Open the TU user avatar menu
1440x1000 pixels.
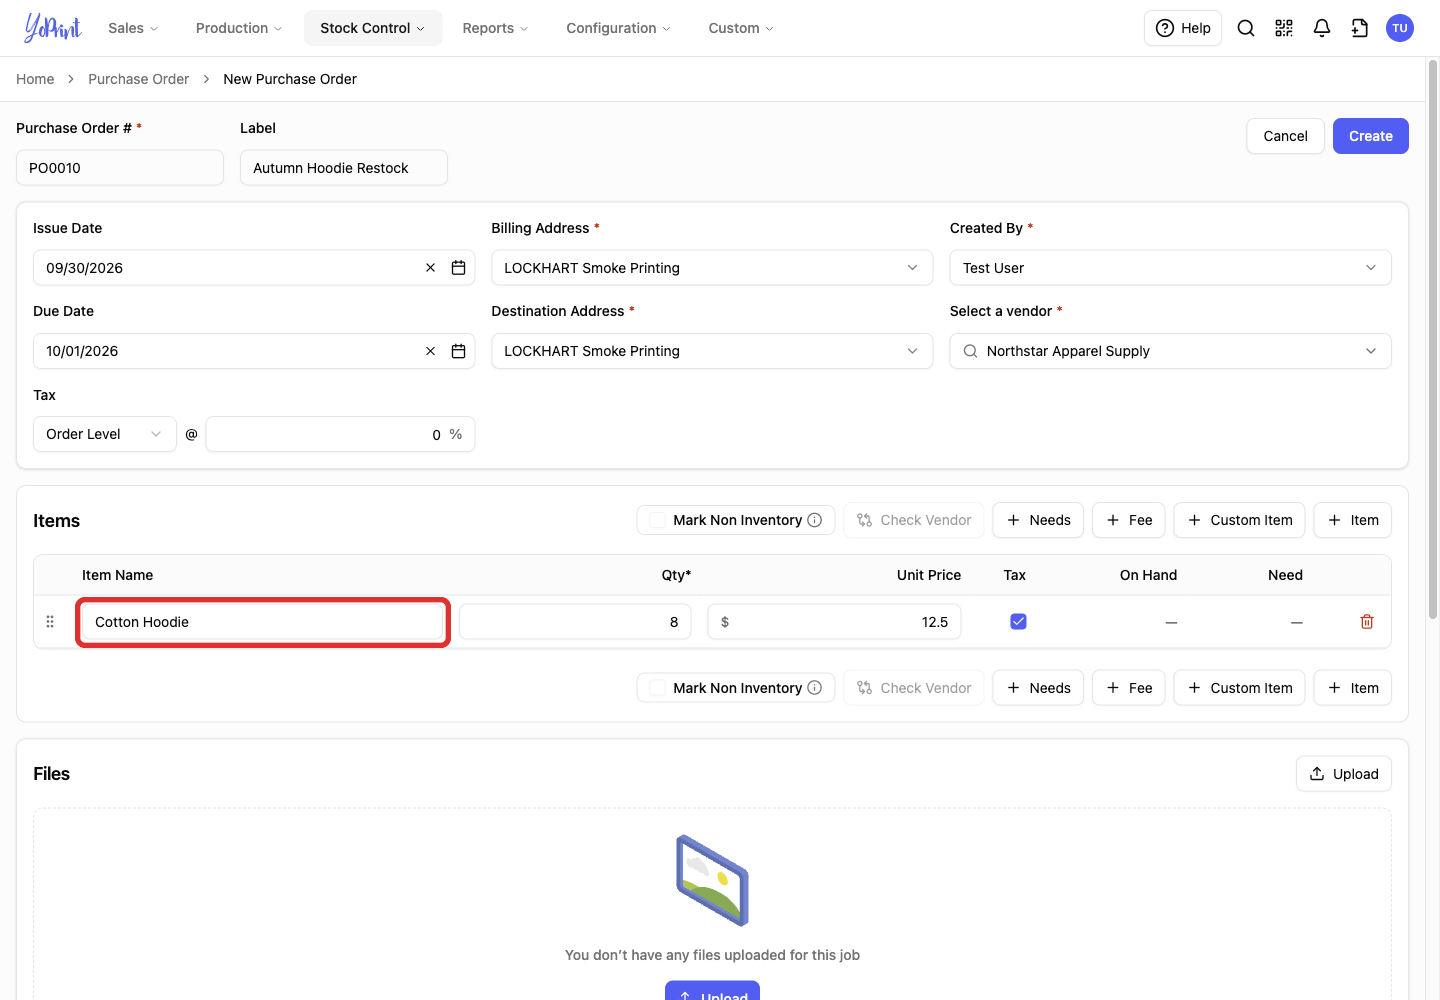(1400, 28)
